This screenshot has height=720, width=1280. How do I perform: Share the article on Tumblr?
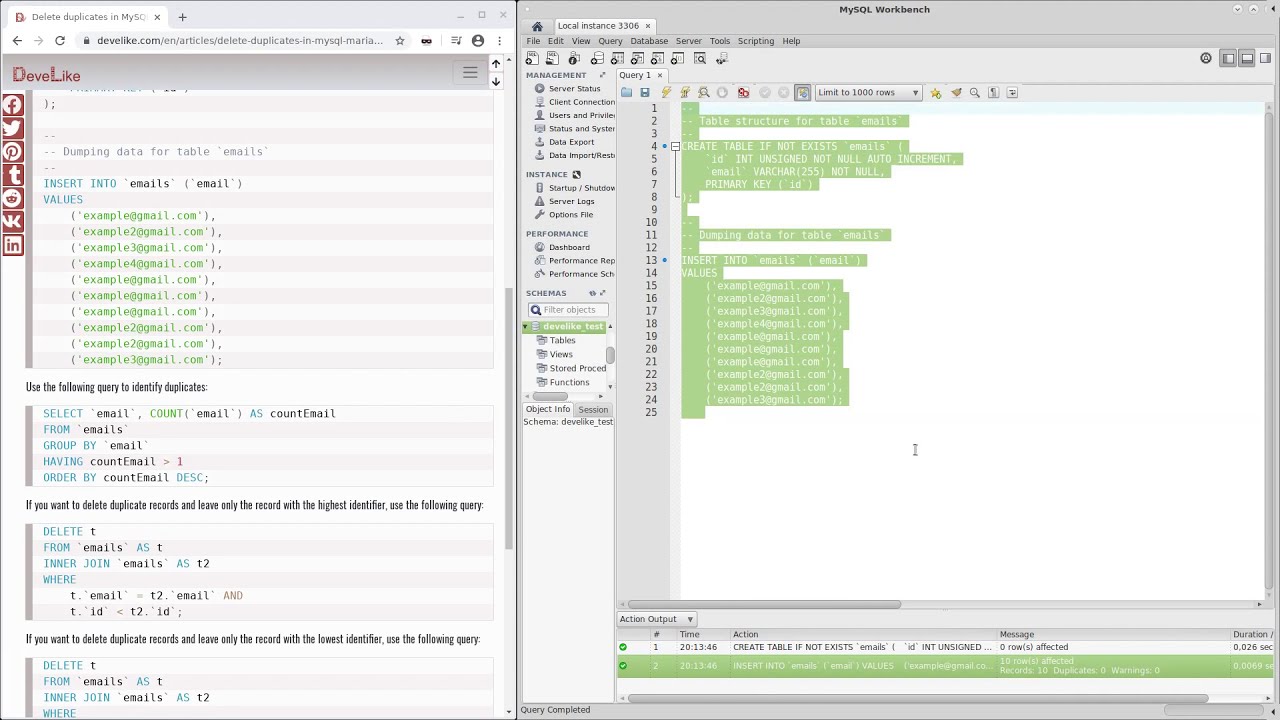point(12,175)
